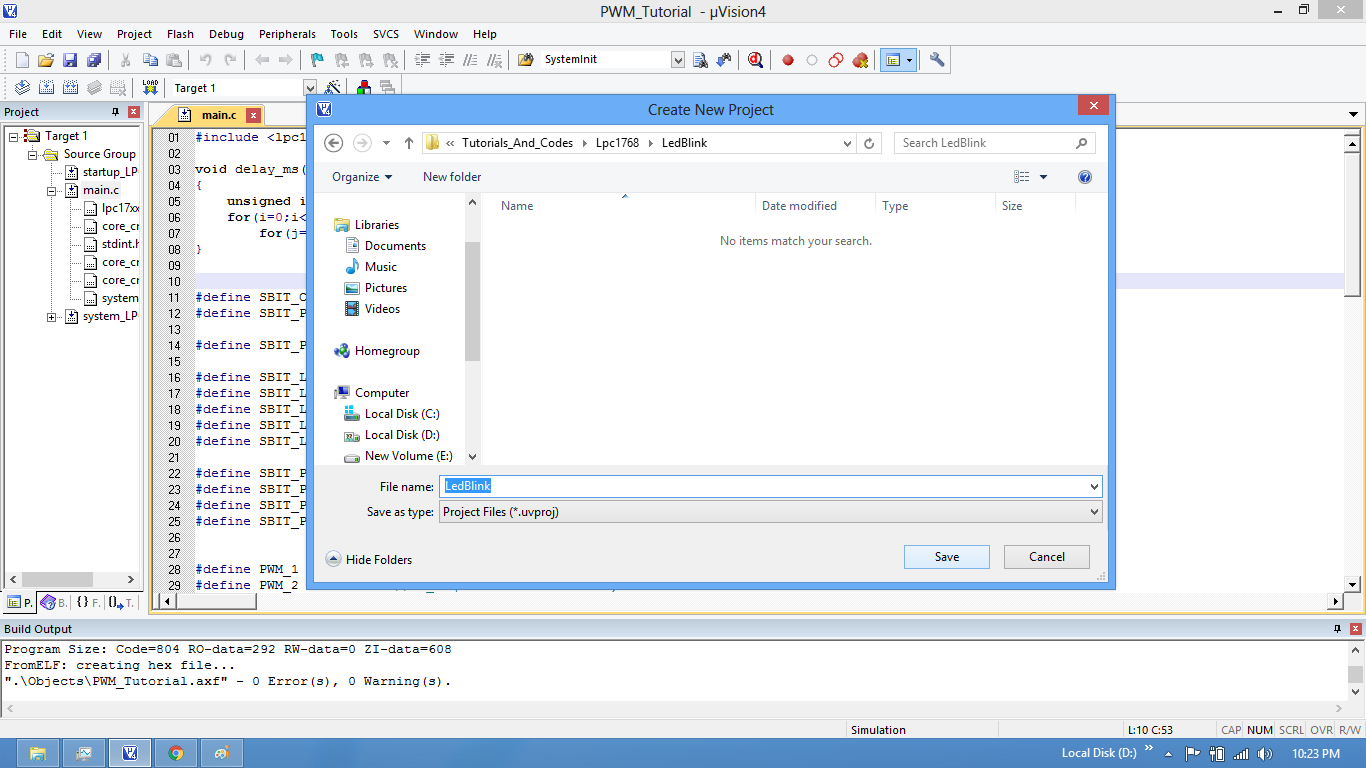
Task: Click the help question mark icon in dialog
Action: pos(1085,177)
